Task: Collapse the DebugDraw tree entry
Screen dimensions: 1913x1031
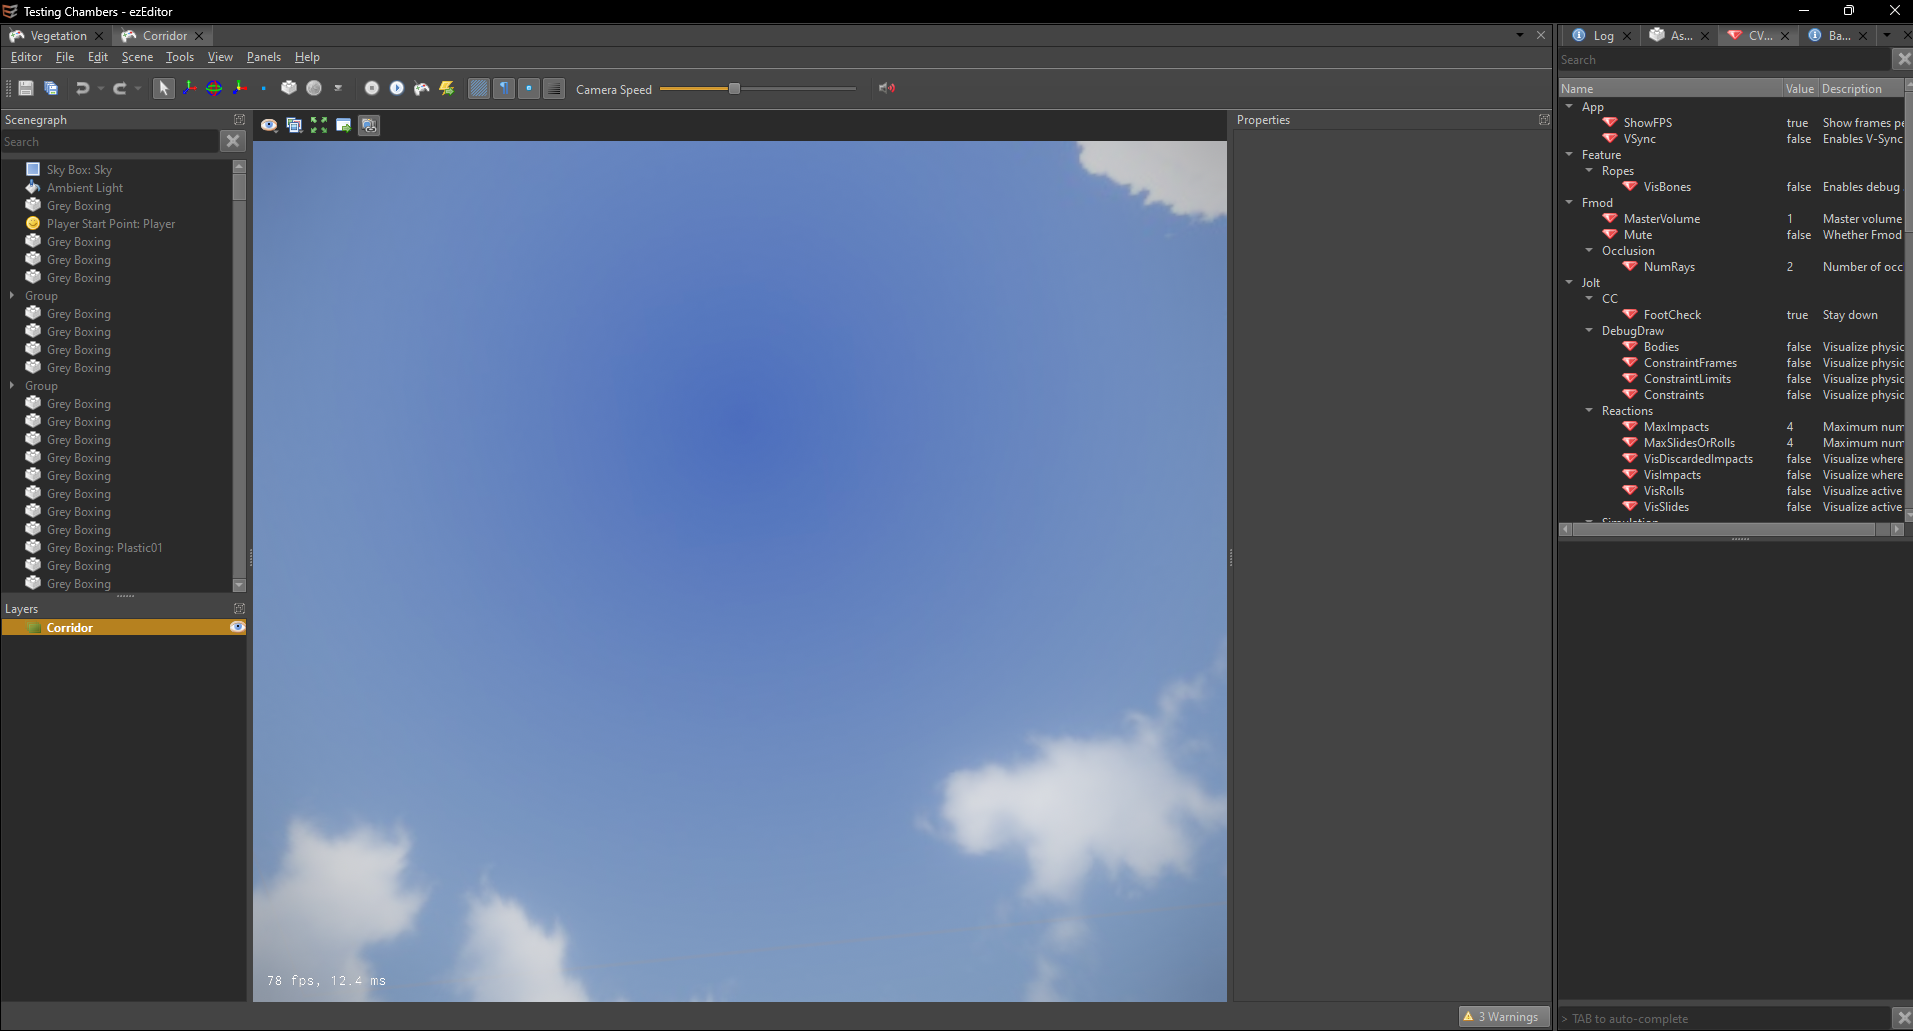Action: [x=1589, y=330]
